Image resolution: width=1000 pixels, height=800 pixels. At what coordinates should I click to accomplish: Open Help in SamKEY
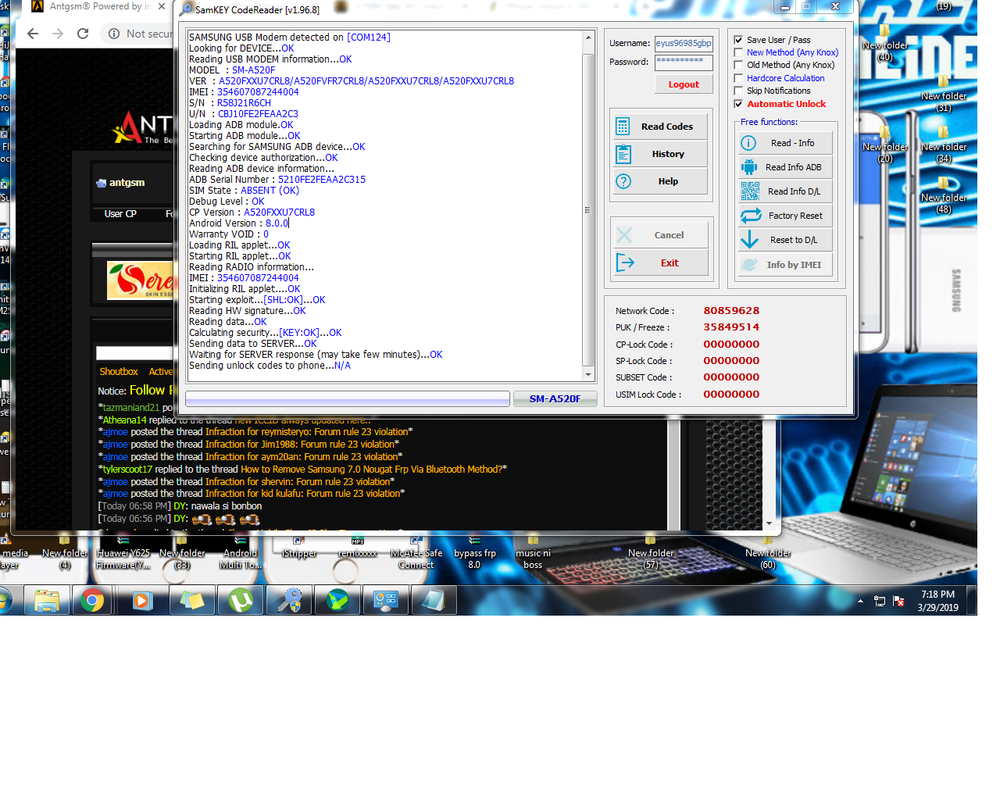coord(660,181)
